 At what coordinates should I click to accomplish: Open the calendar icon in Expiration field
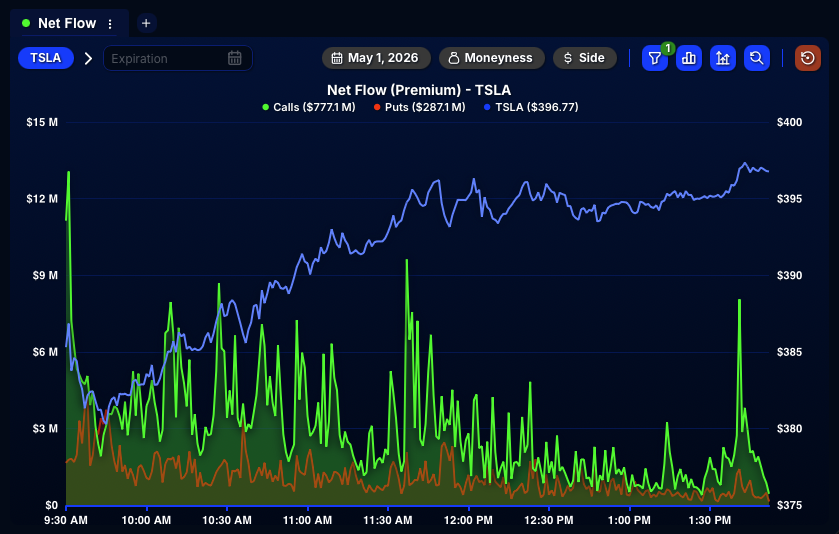pos(235,58)
